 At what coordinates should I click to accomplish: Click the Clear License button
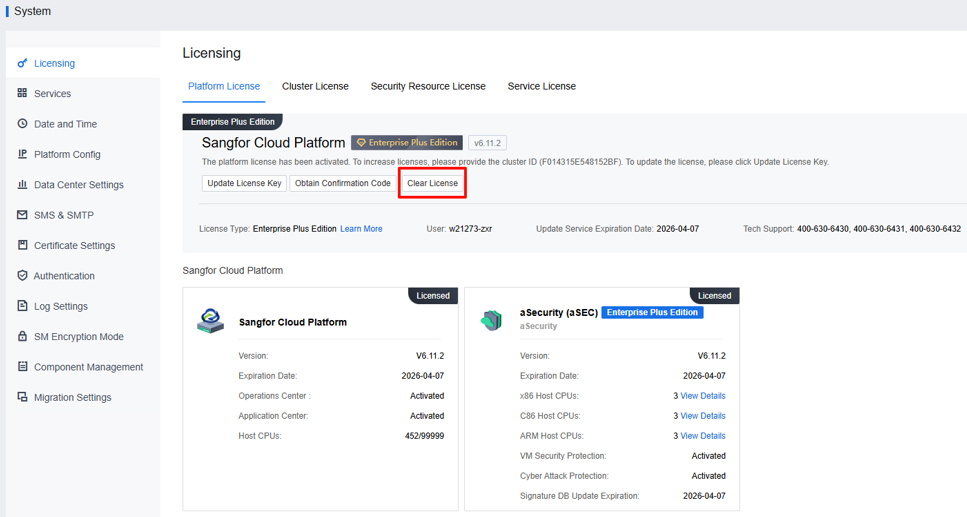432,183
